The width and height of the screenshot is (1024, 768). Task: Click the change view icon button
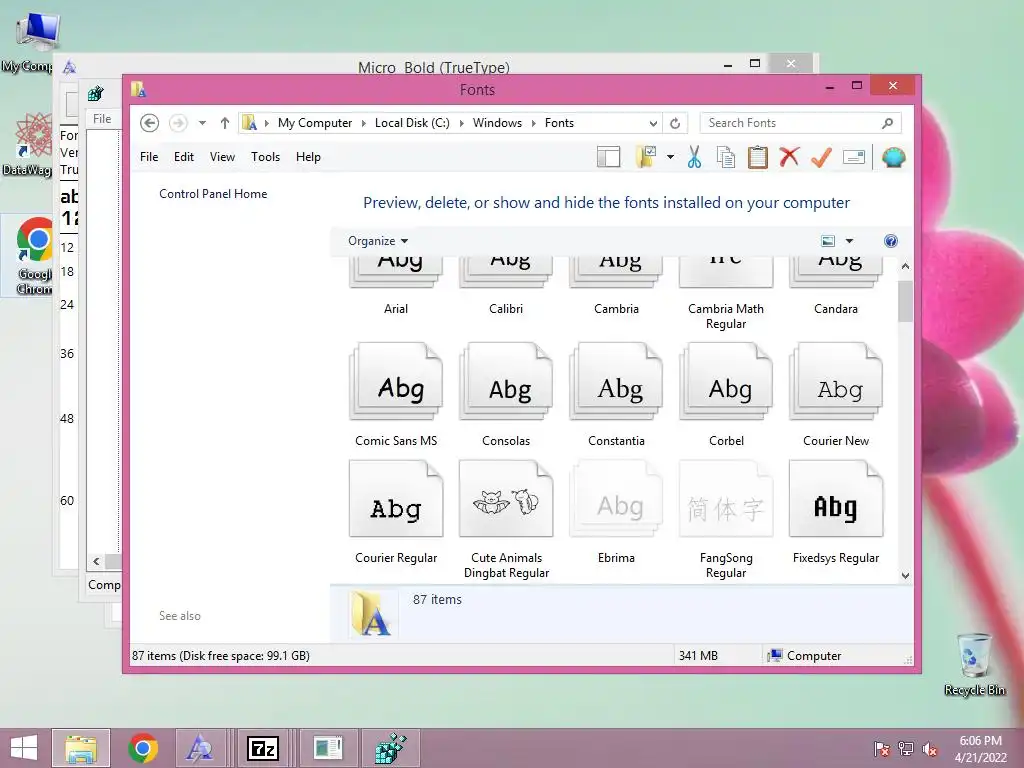pyautogui.click(x=828, y=241)
